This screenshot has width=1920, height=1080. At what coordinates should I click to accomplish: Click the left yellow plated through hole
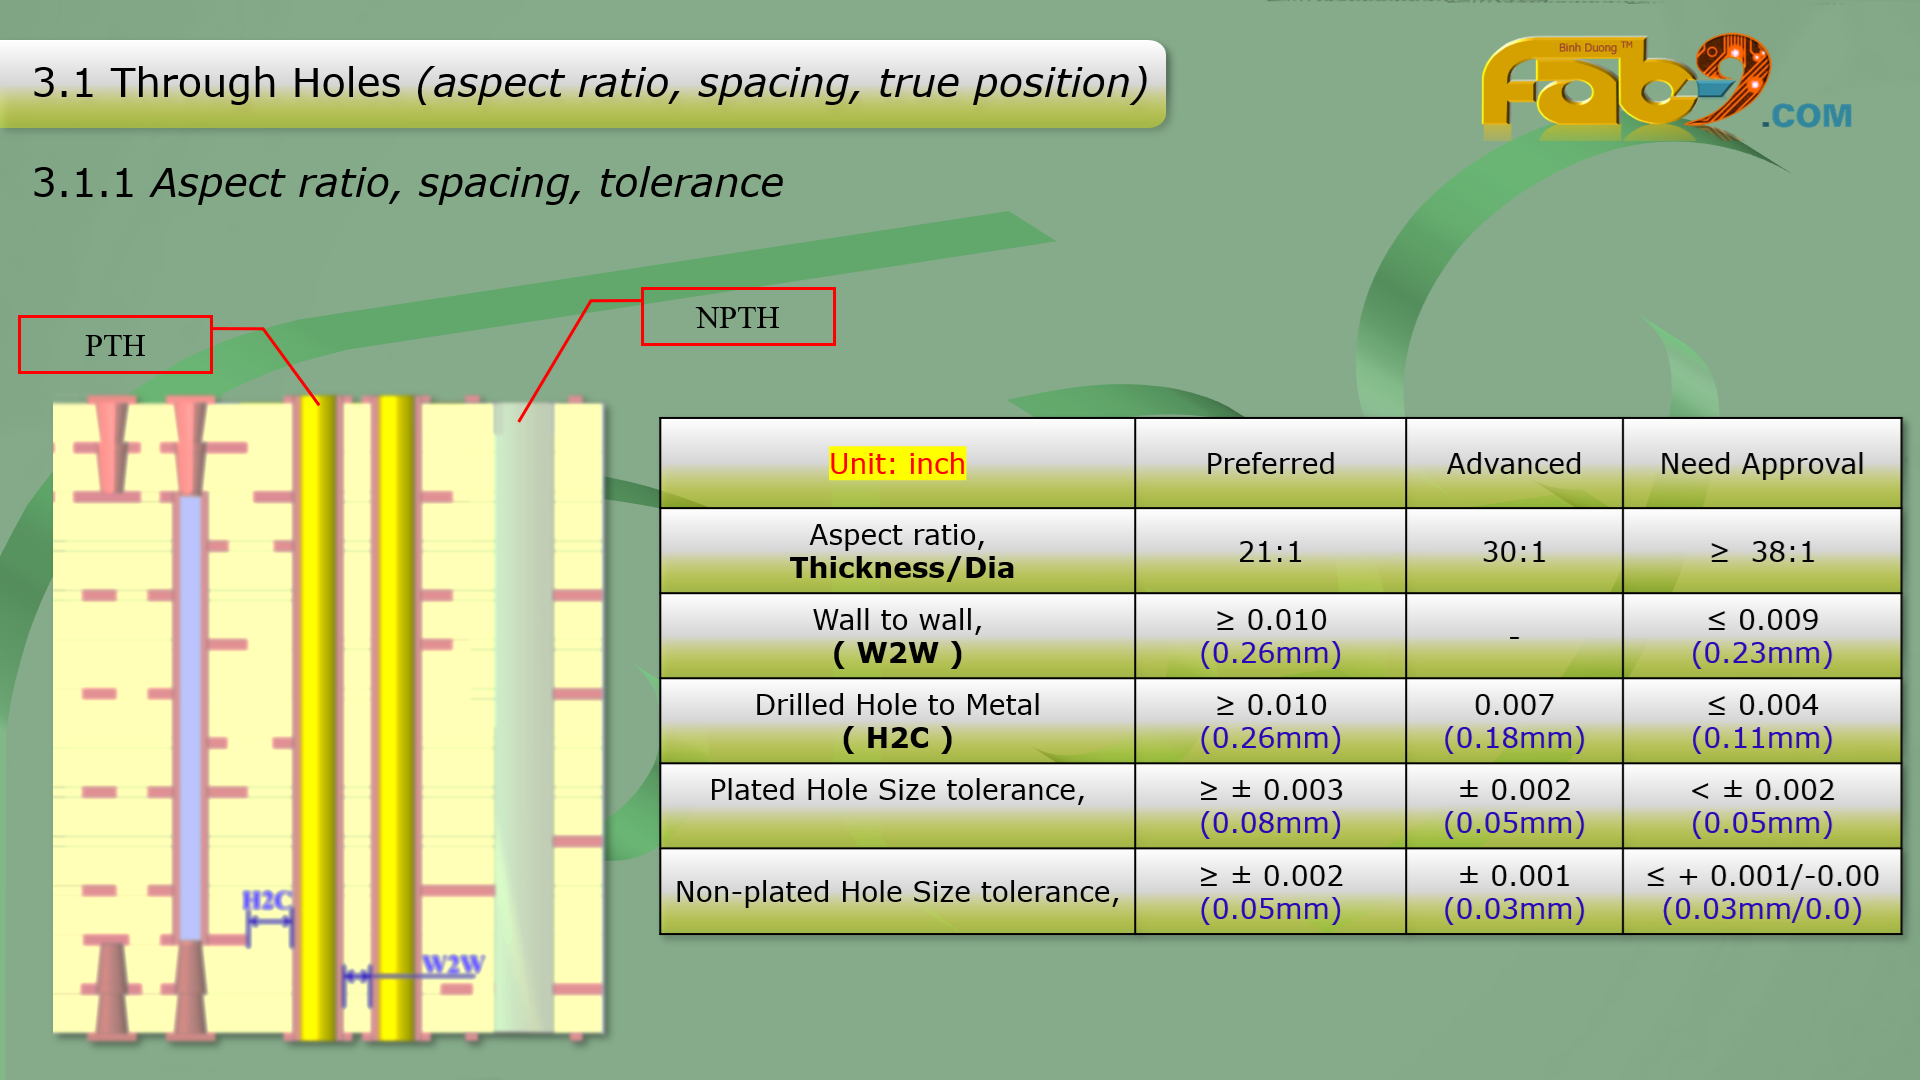click(316, 715)
